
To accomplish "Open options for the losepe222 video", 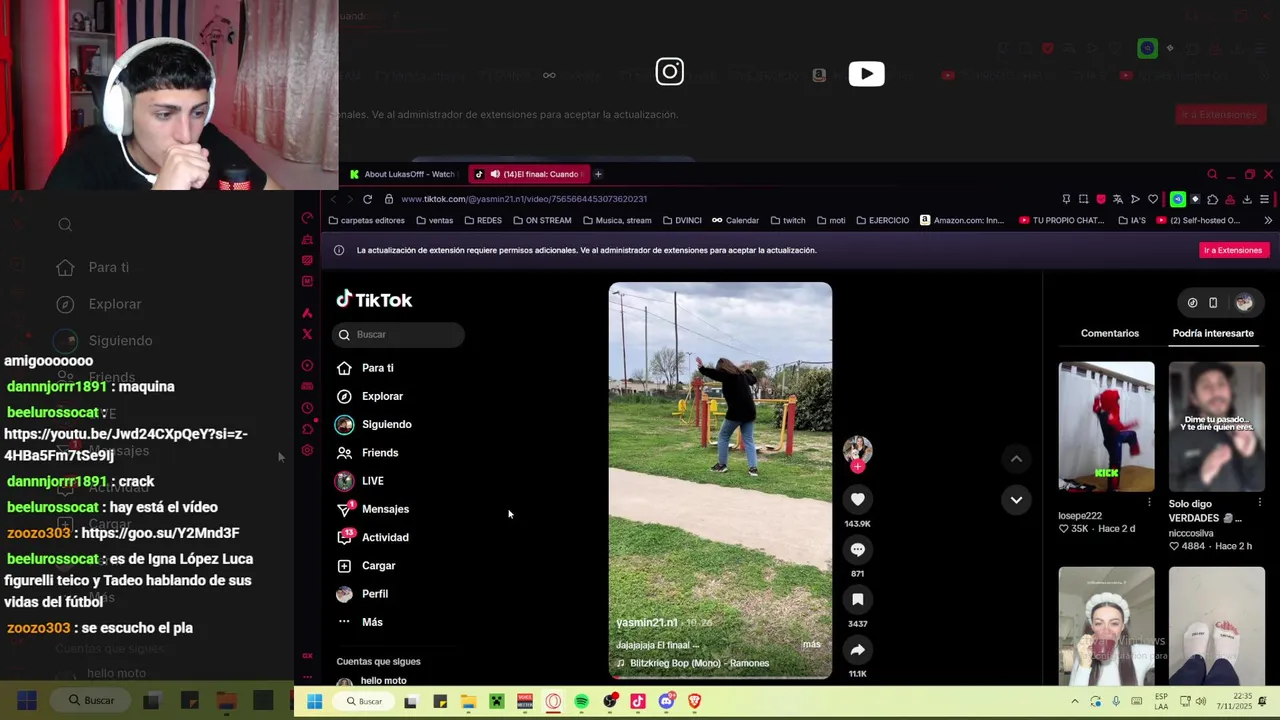I will [x=1149, y=503].
